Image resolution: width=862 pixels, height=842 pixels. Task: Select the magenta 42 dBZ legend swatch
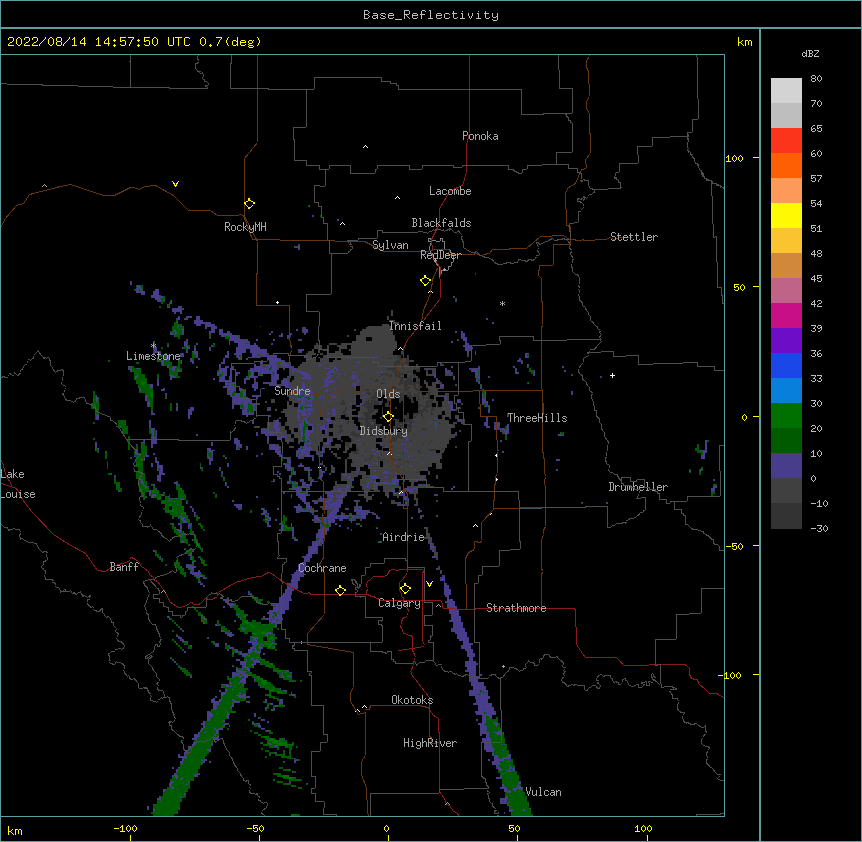tap(786, 315)
